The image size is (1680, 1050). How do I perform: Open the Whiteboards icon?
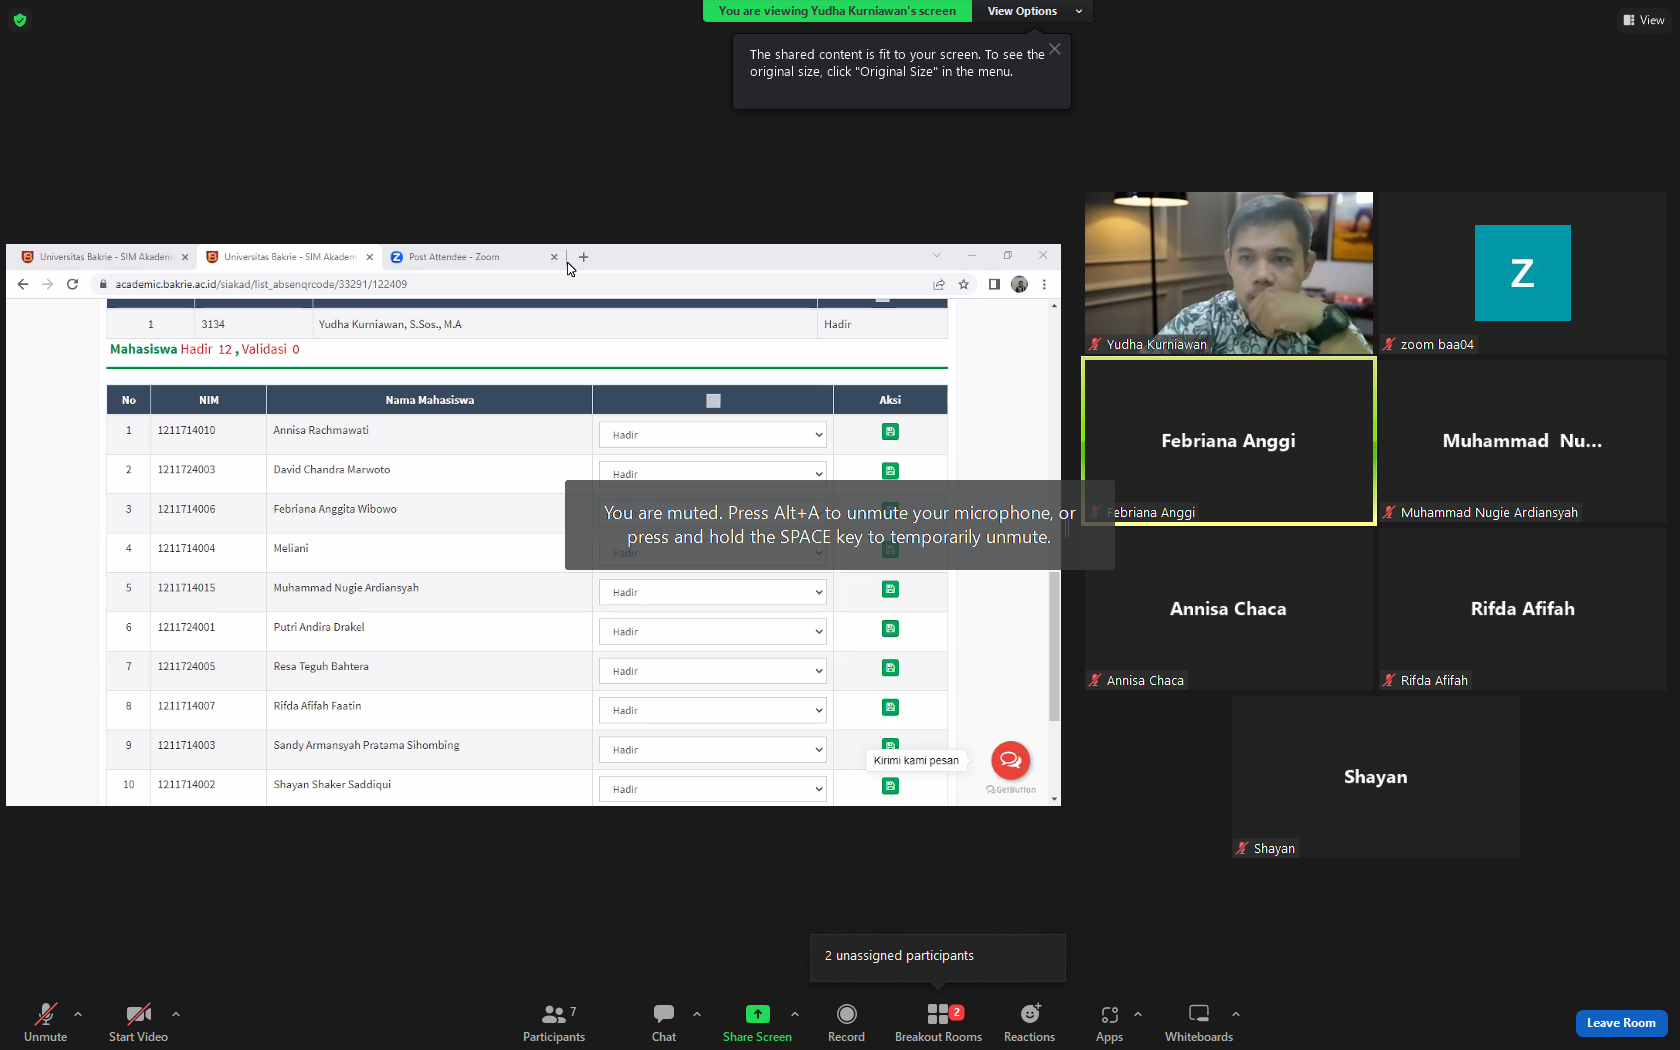[1198, 1014]
